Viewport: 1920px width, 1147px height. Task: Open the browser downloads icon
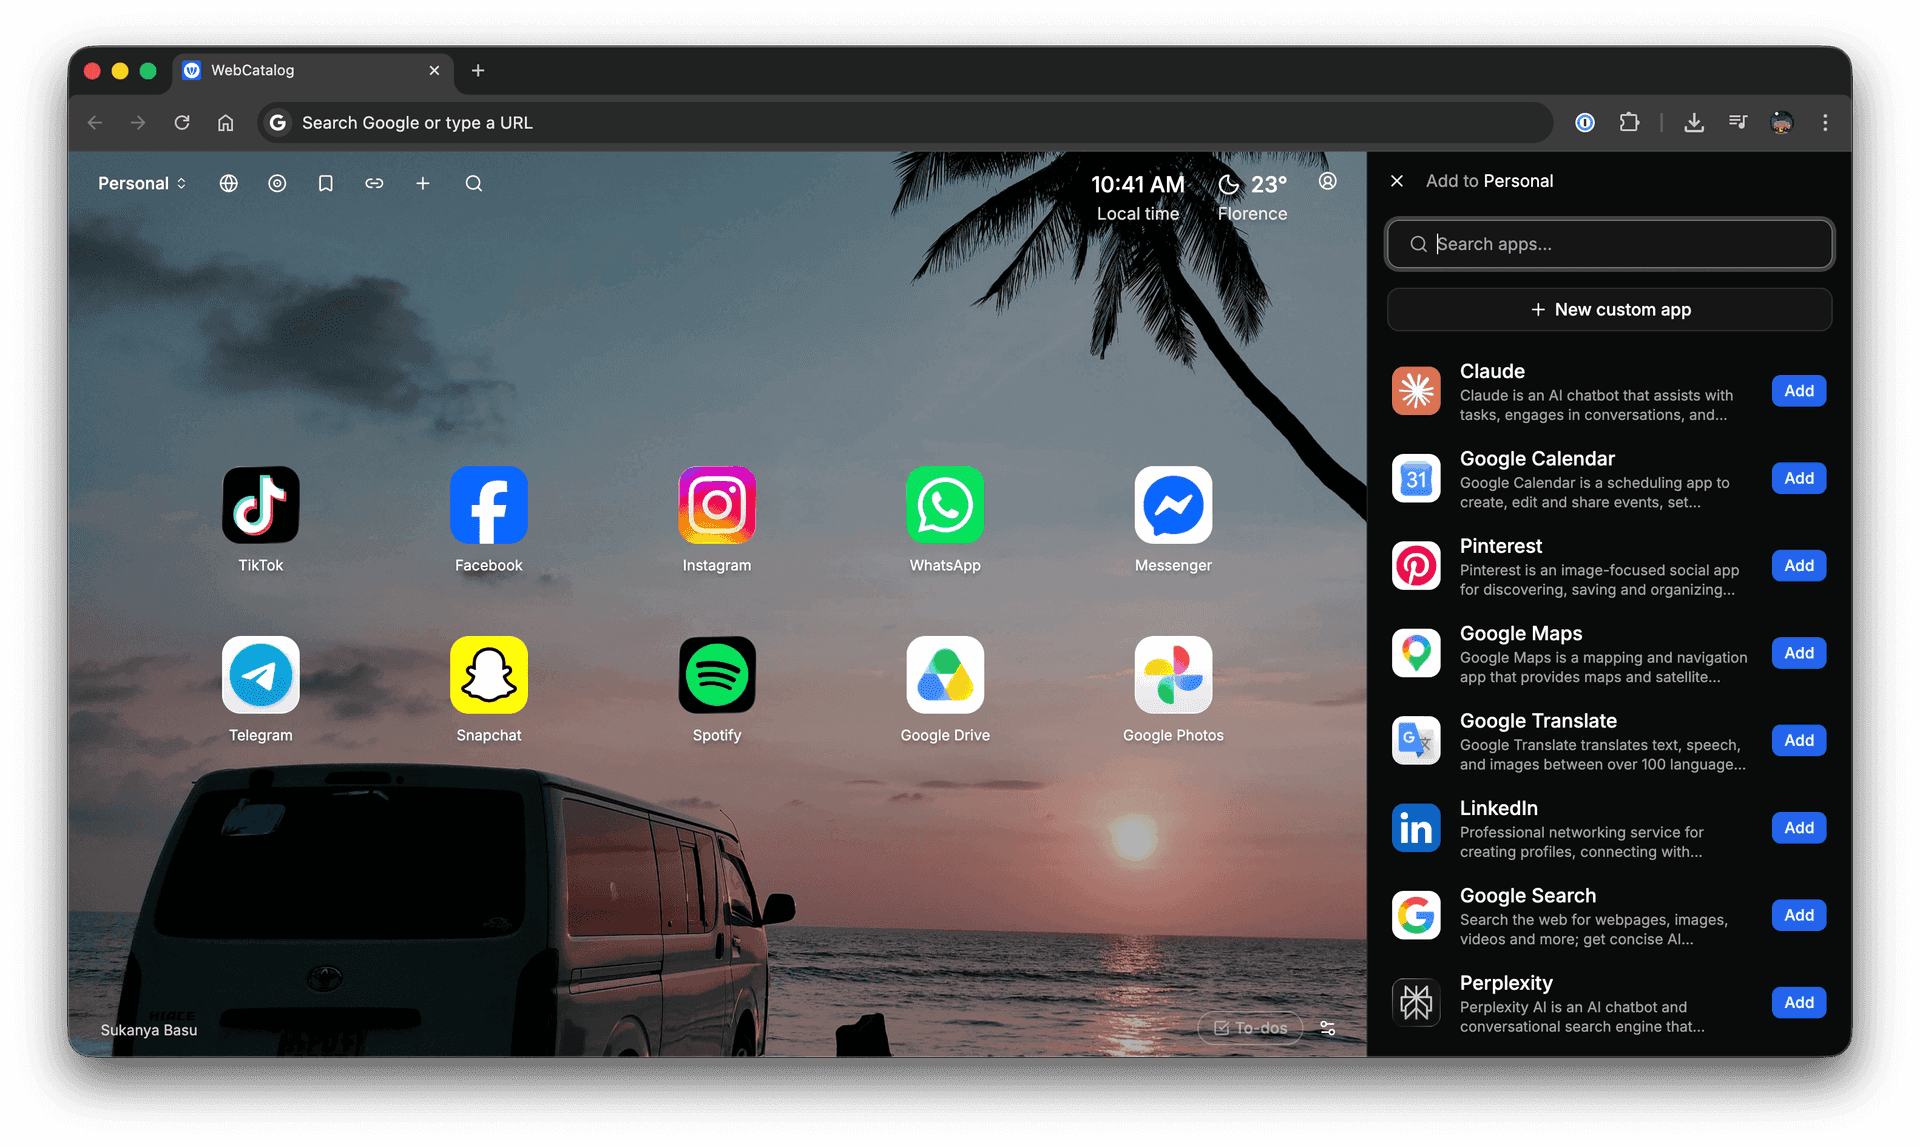pyautogui.click(x=1693, y=122)
